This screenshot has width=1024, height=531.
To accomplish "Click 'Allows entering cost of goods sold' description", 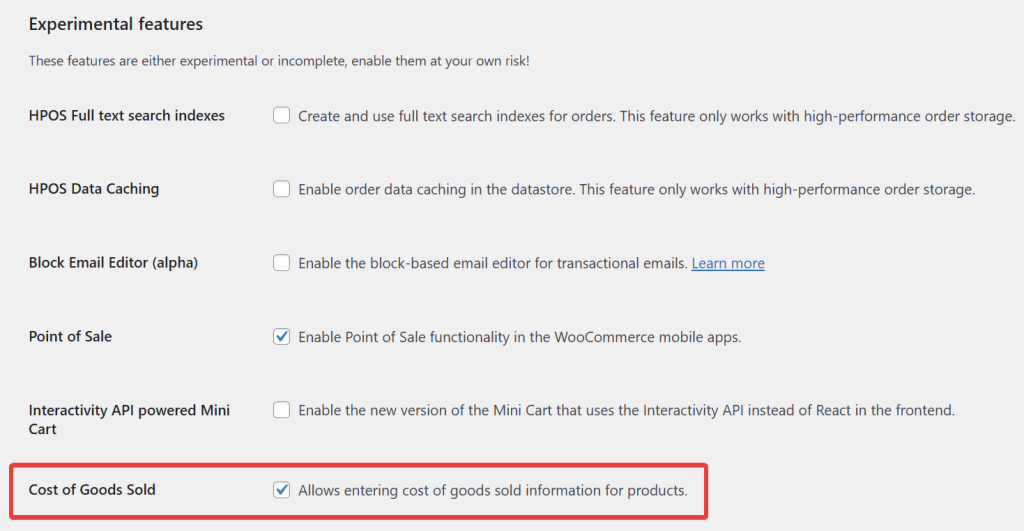I will tap(493, 490).
